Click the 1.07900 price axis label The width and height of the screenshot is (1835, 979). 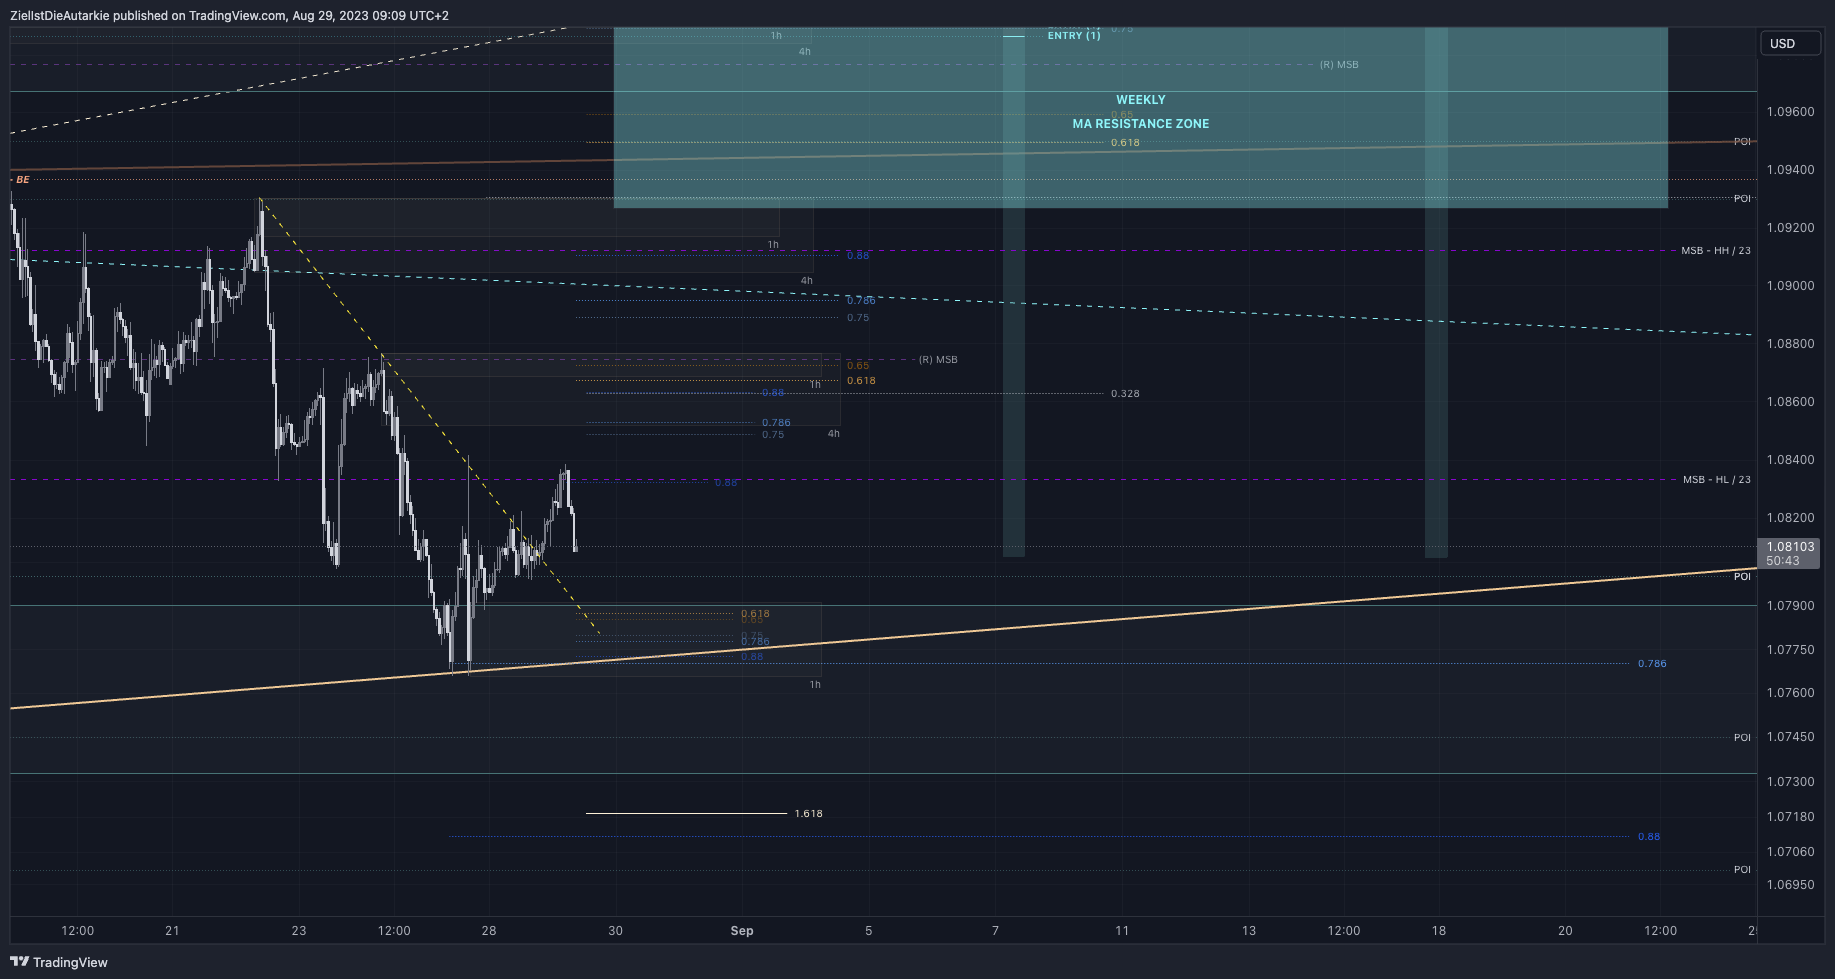tap(1790, 606)
